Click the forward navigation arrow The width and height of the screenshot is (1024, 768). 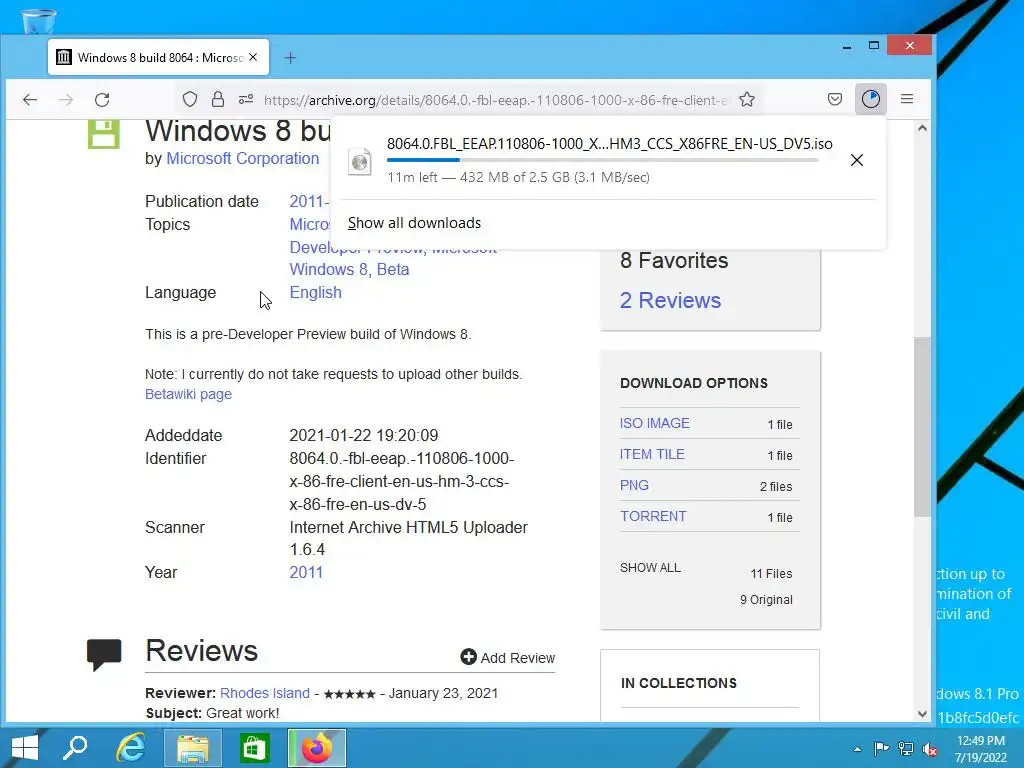[66, 99]
